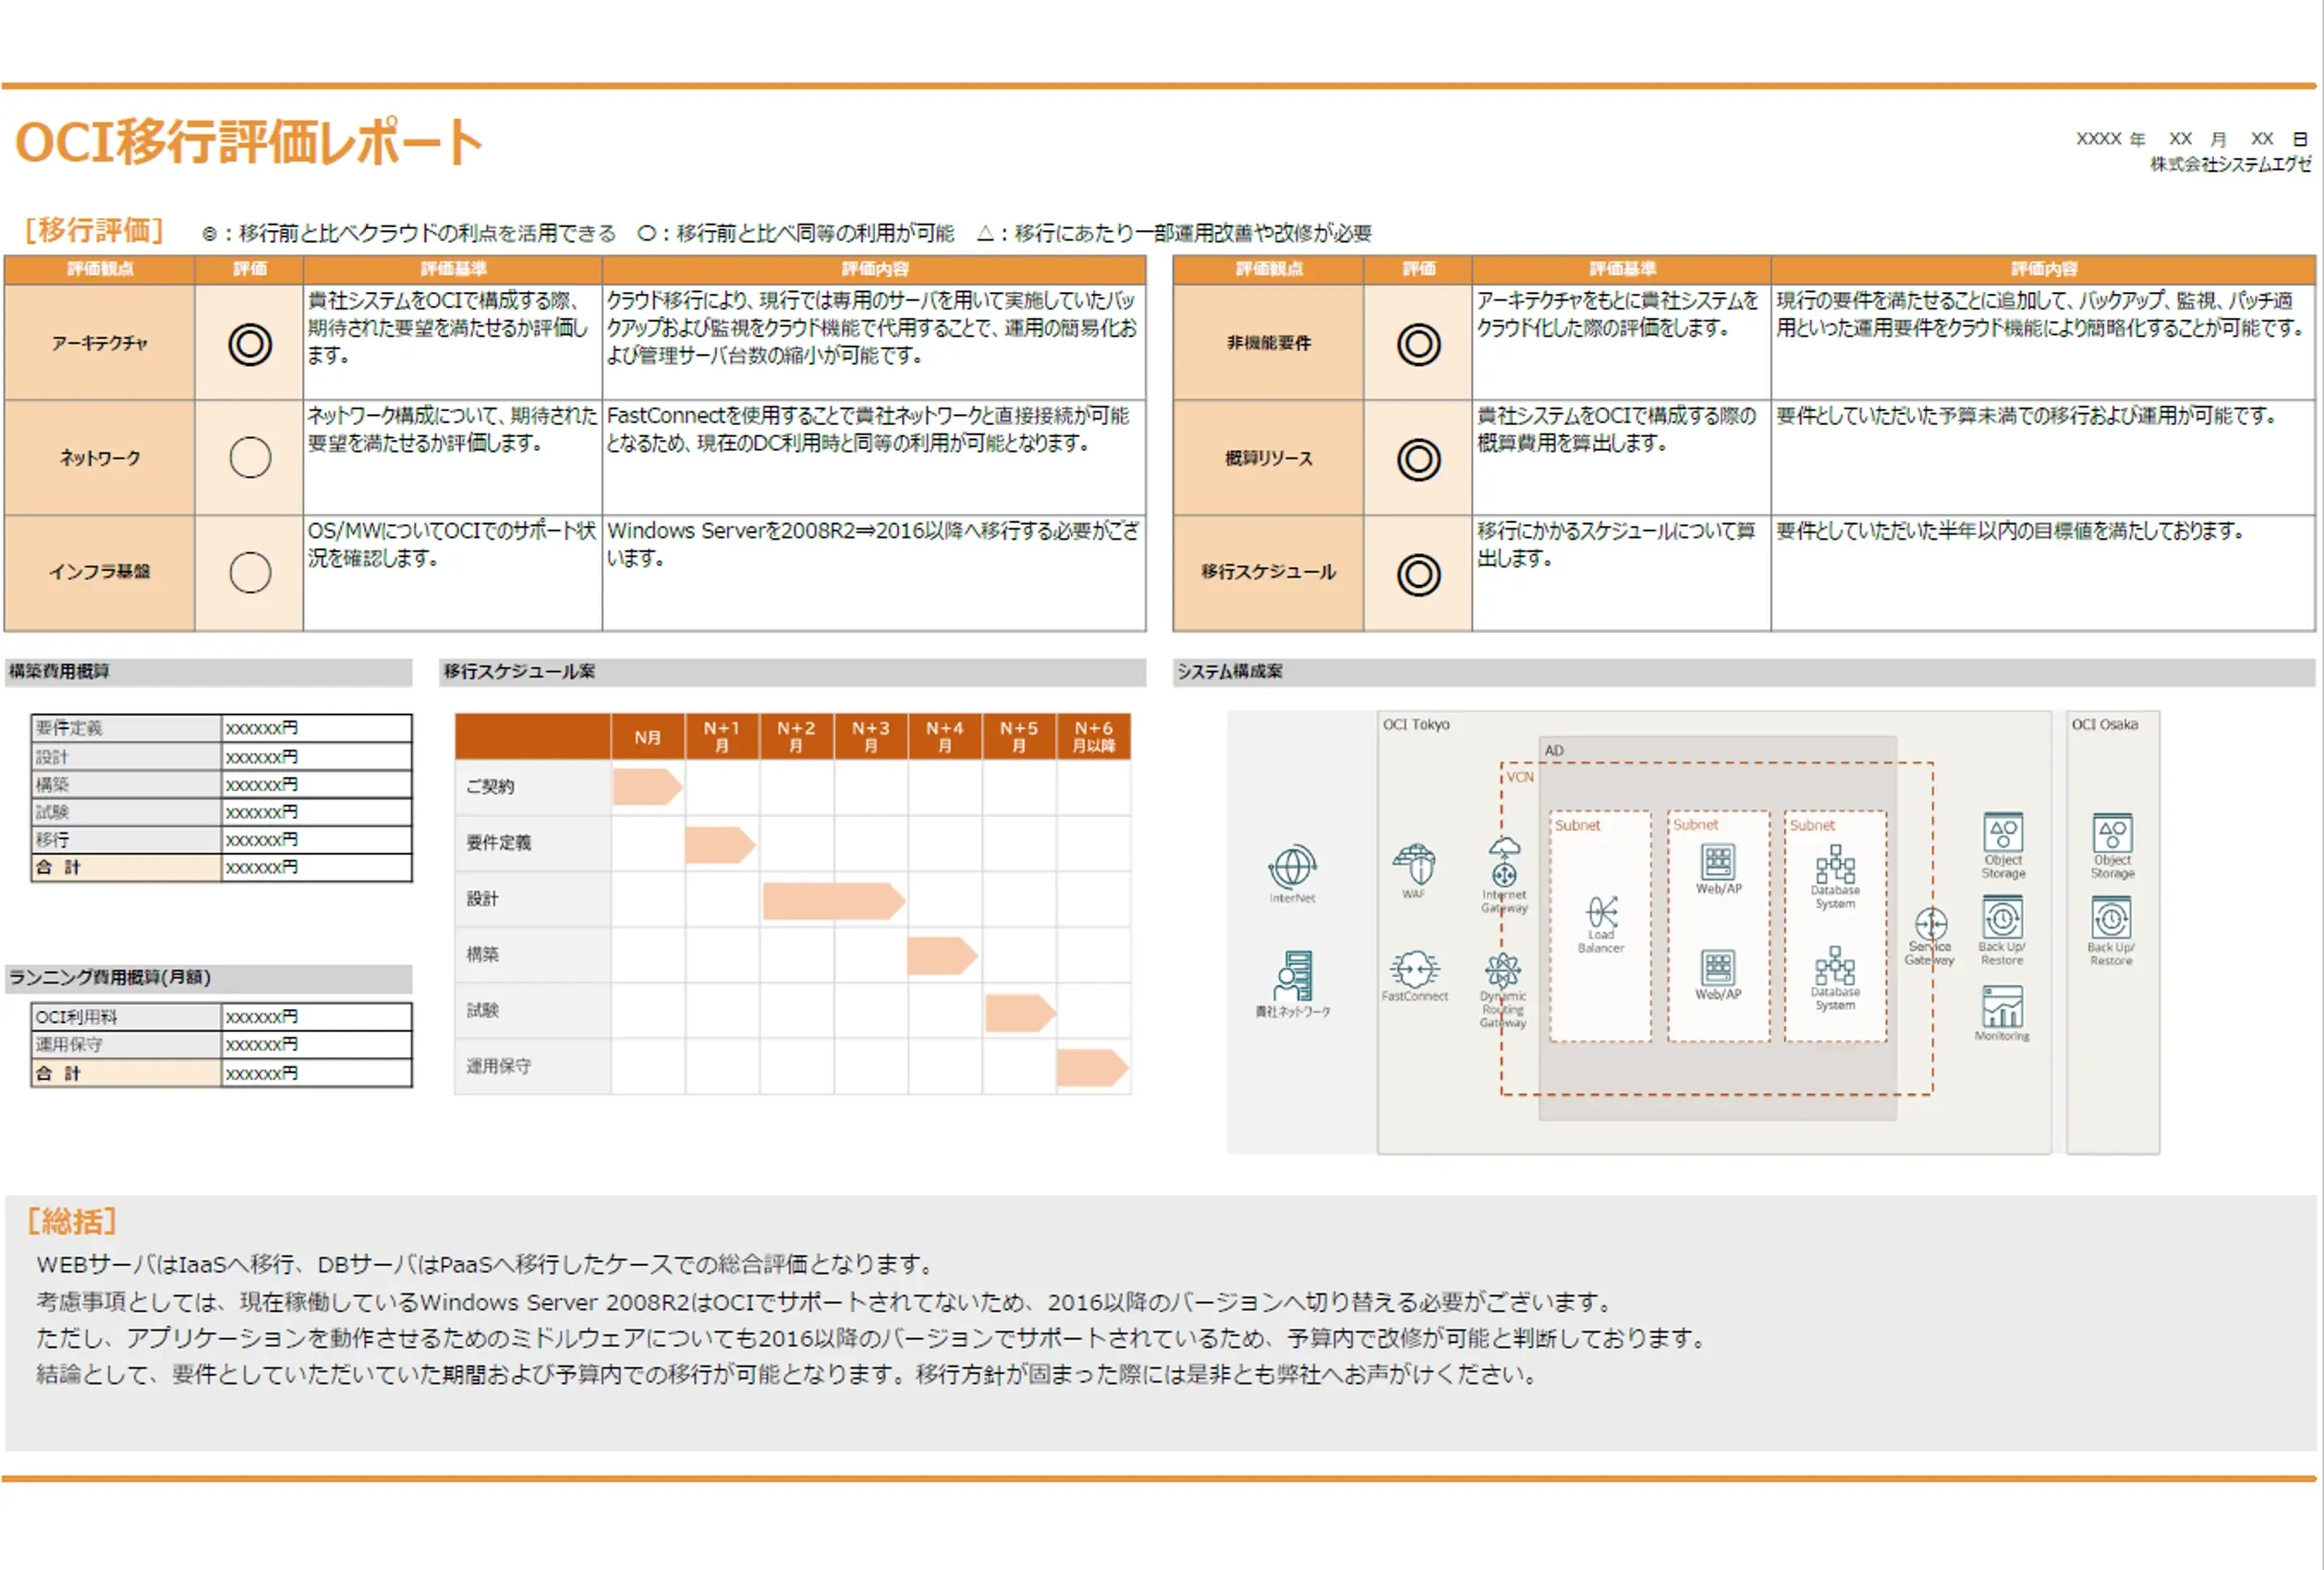Click the 移行スケジュール案 section header
The width and height of the screenshot is (2324, 1570).
520,671
